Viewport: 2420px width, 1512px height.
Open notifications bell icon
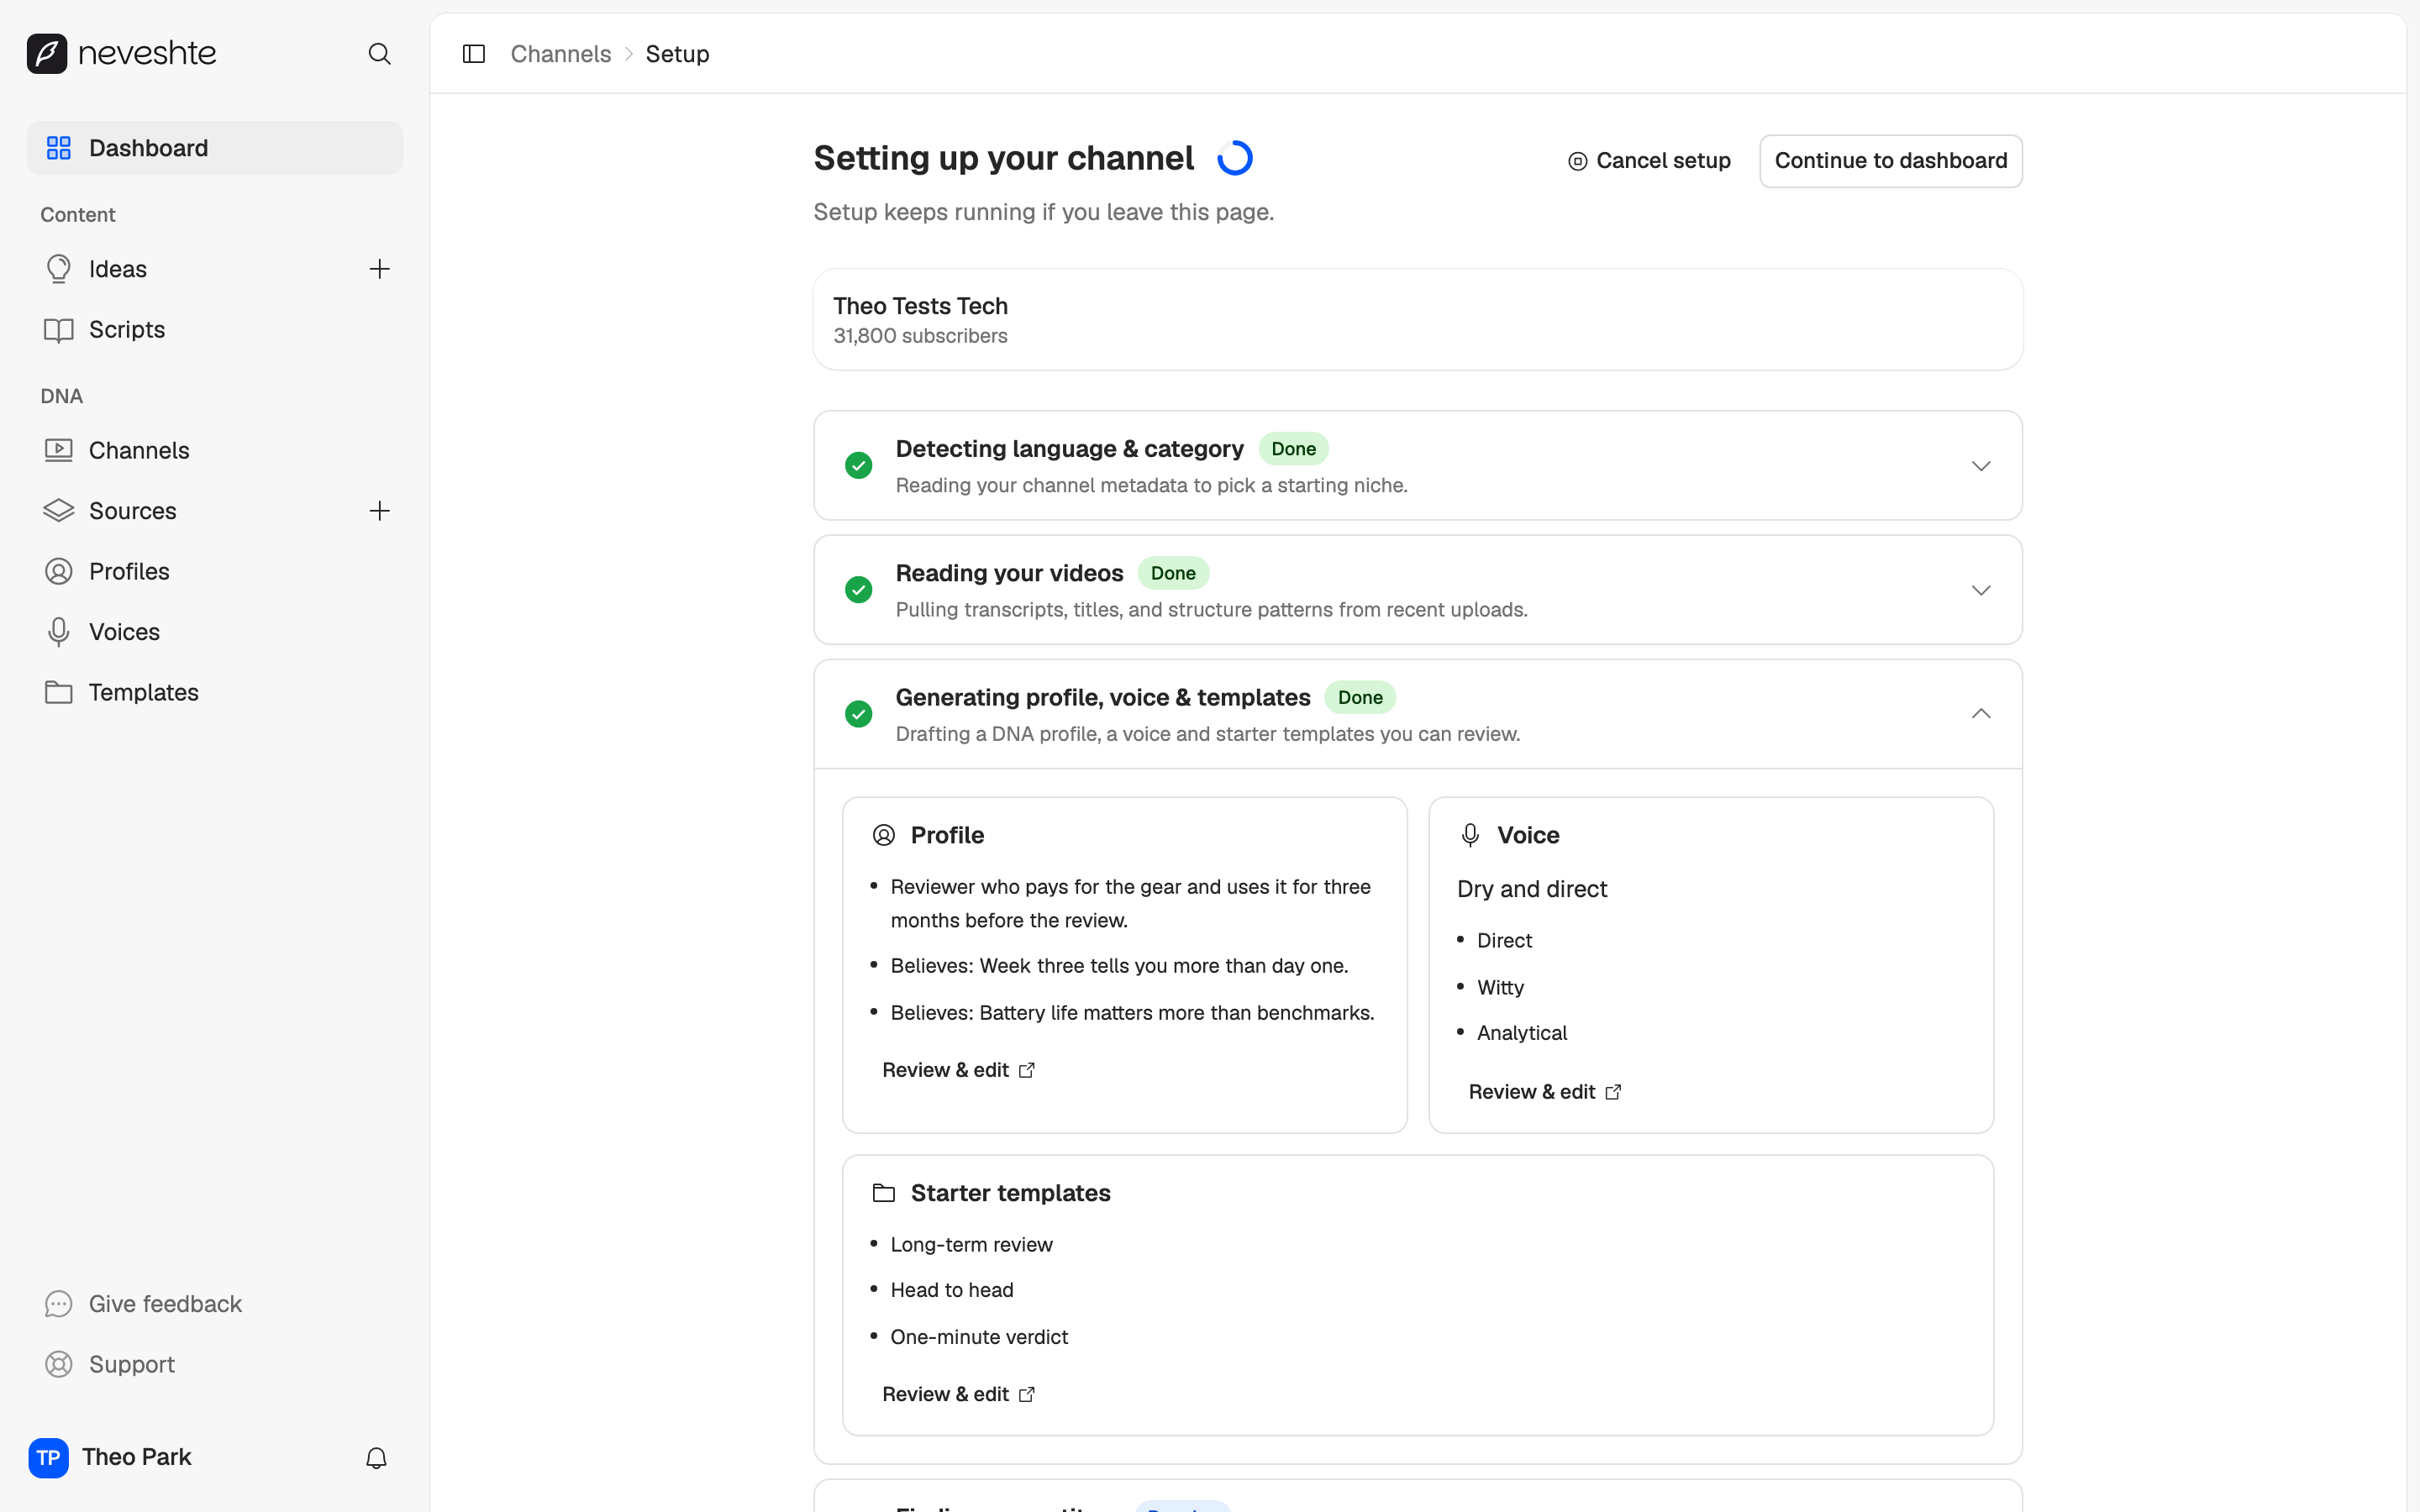click(376, 1458)
